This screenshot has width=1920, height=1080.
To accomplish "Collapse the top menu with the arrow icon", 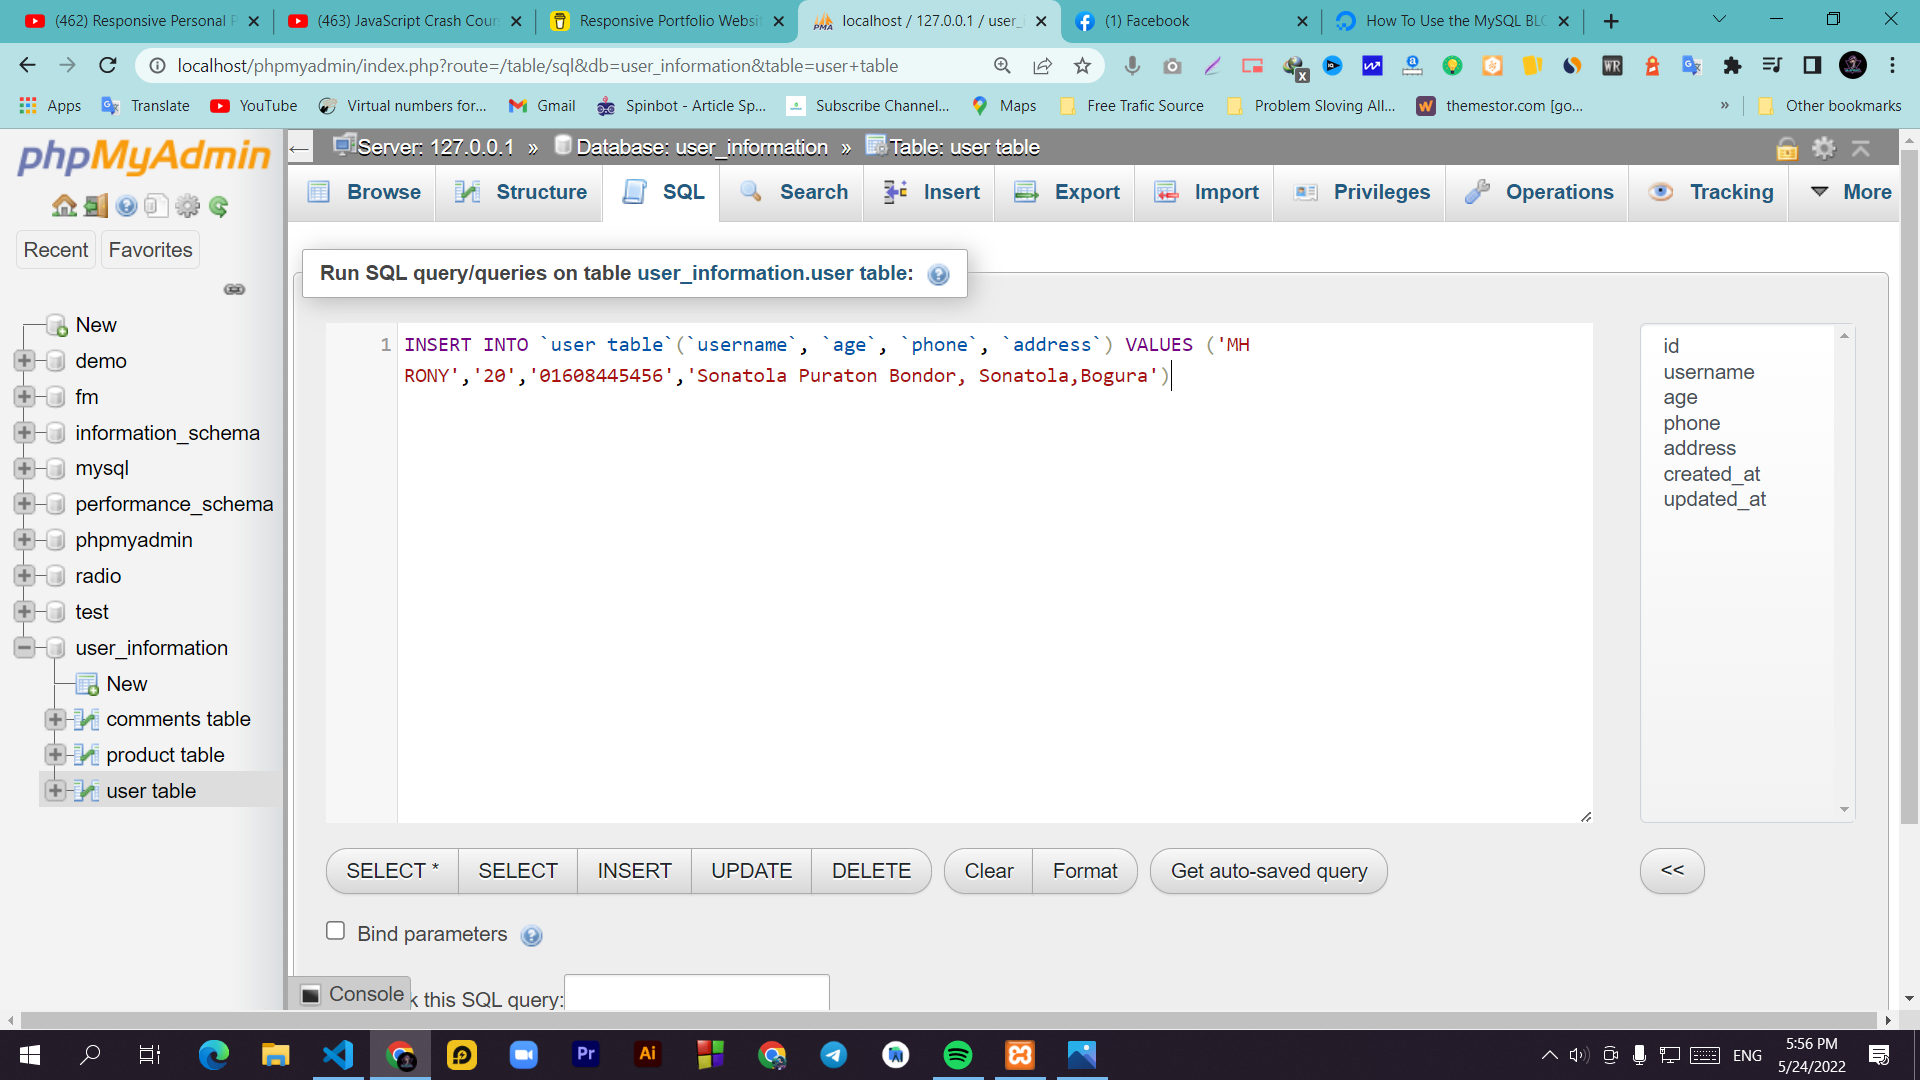I will point(1862,148).
